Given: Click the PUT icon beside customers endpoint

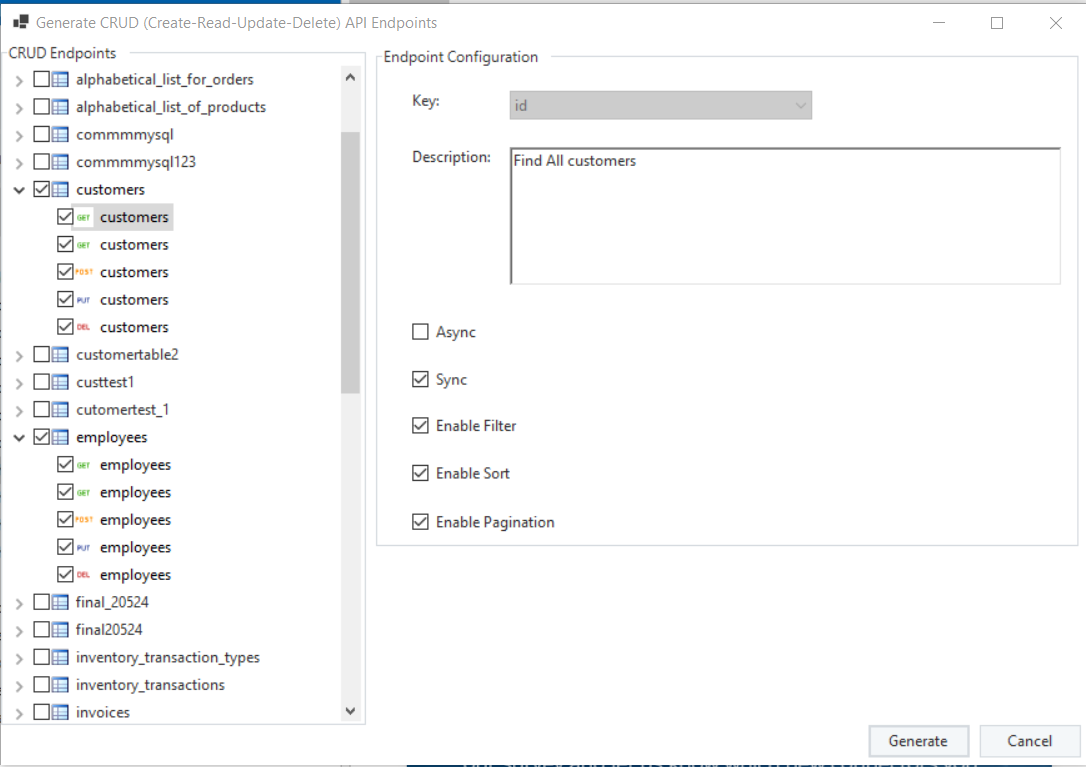Looking at the screenshot, I should tap(84, 300).
